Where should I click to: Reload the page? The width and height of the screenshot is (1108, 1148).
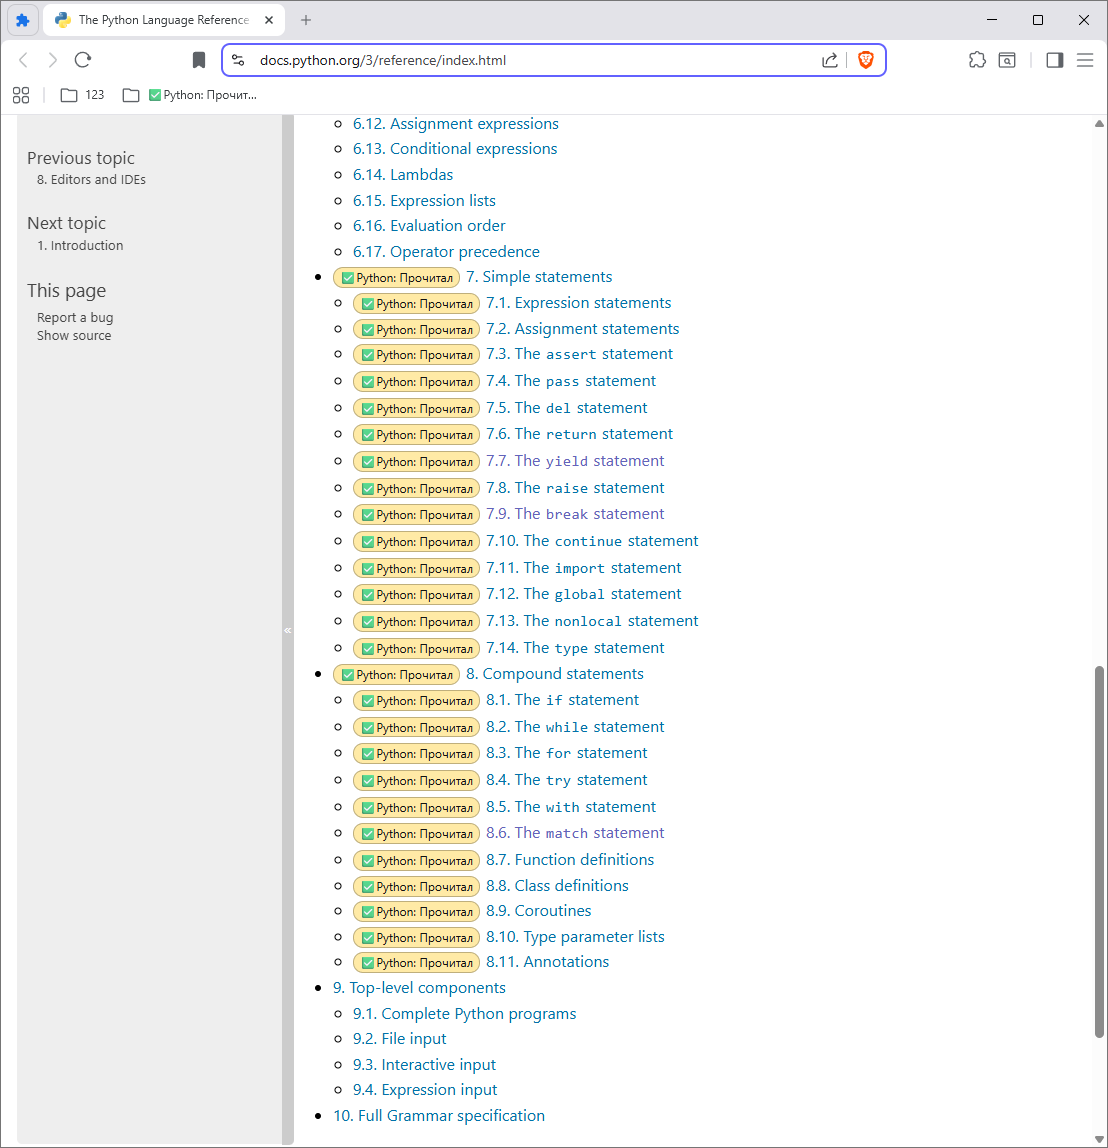tap(83, 60)
